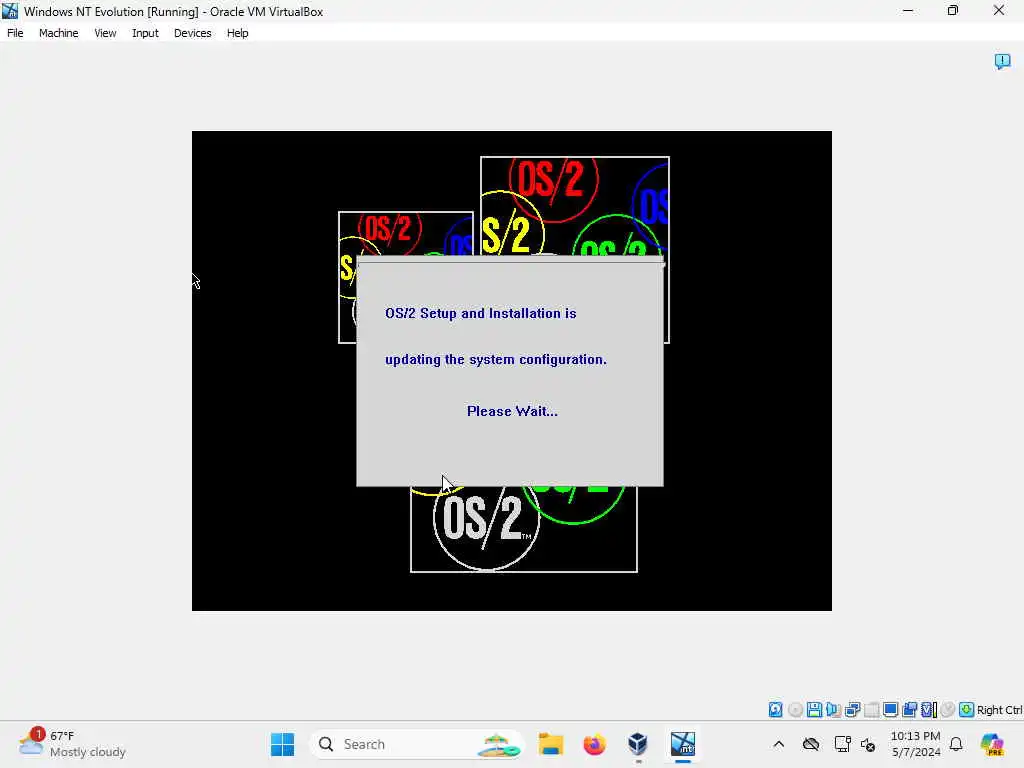Open File Explorer from taskbar

(x=551, y=744)
